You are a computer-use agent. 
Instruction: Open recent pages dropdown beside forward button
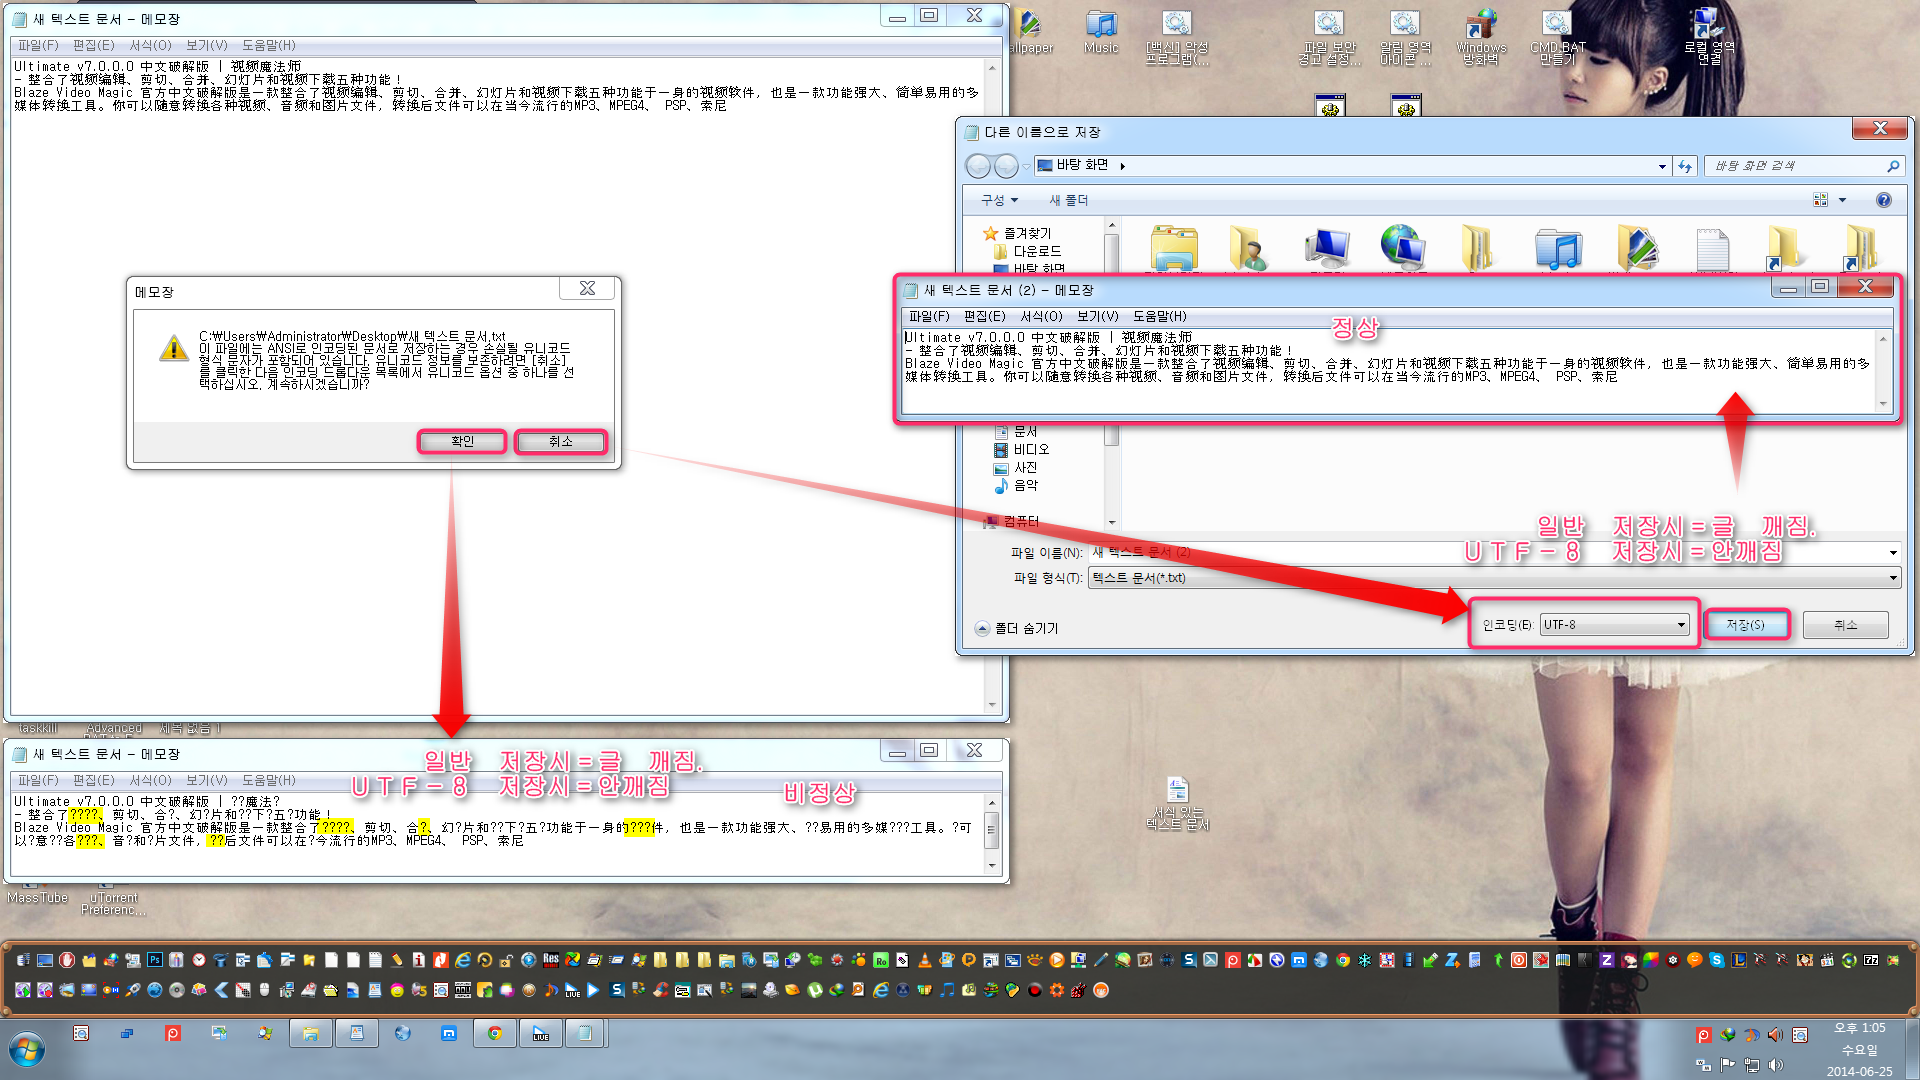point(1026,167)
